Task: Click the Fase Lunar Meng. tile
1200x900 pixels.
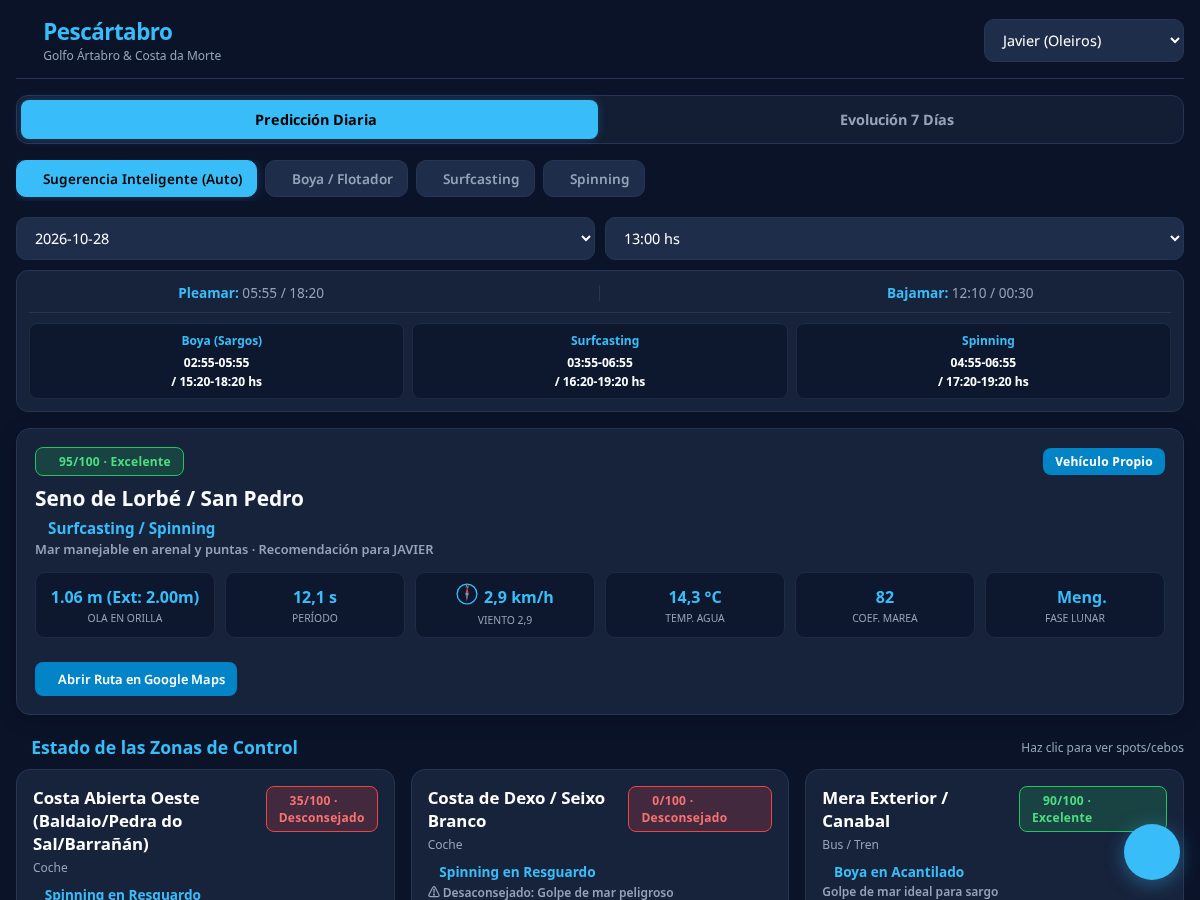Action: [1075, 605]
